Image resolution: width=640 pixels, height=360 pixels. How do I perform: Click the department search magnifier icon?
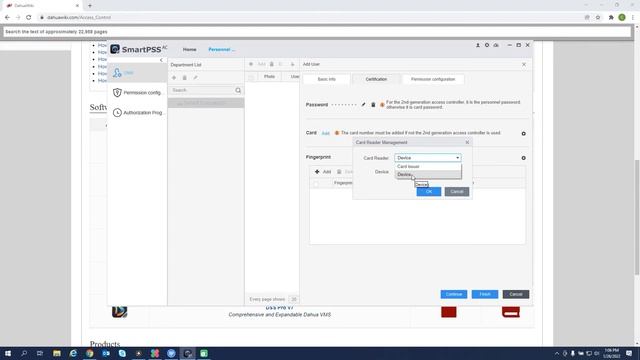tap(238, 90)
